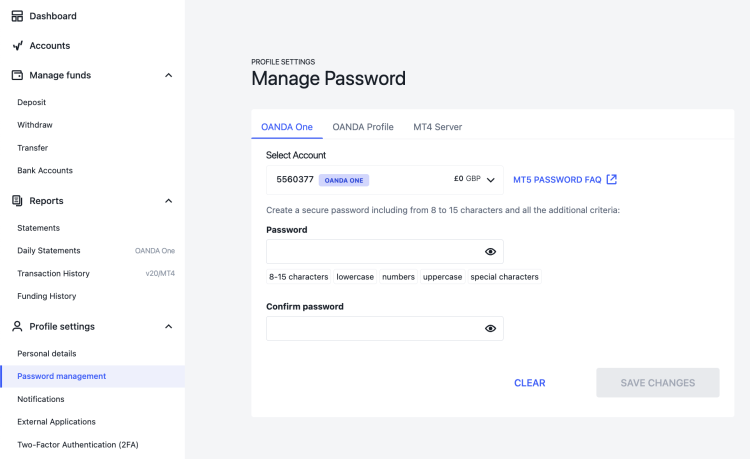Collapse the Reports section chevron

click(168, 201)
